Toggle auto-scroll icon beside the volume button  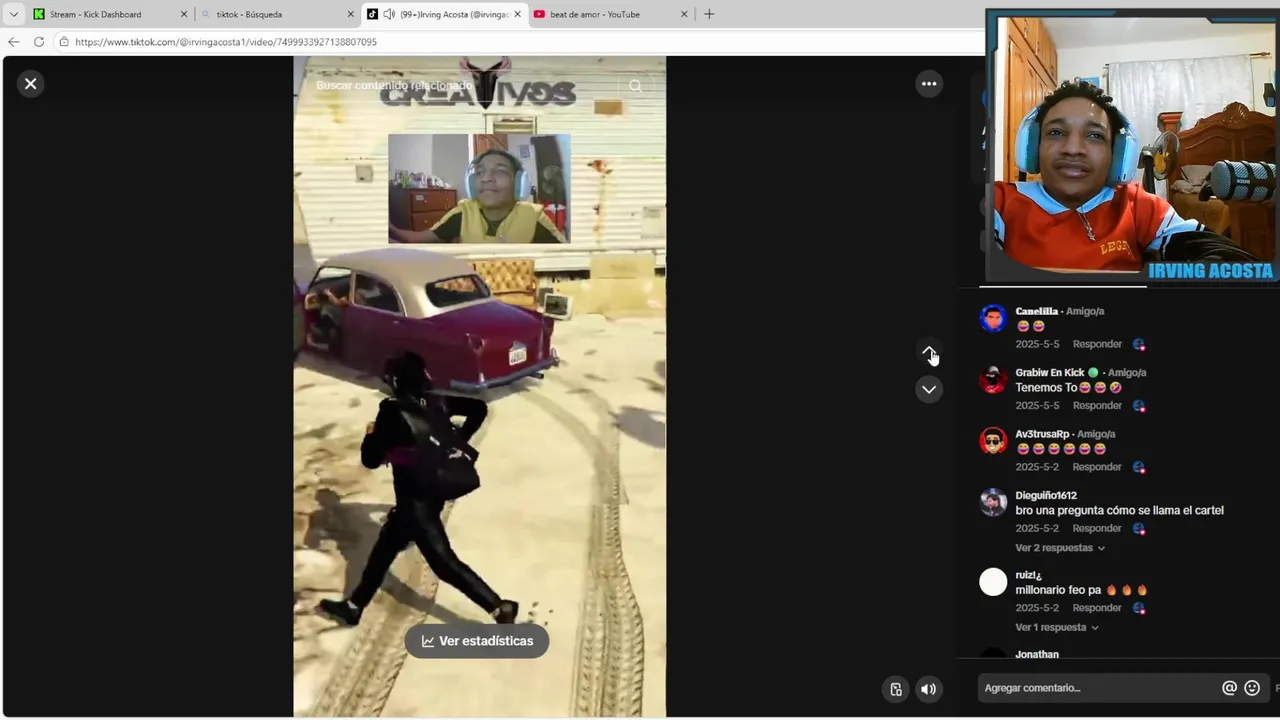896,688
